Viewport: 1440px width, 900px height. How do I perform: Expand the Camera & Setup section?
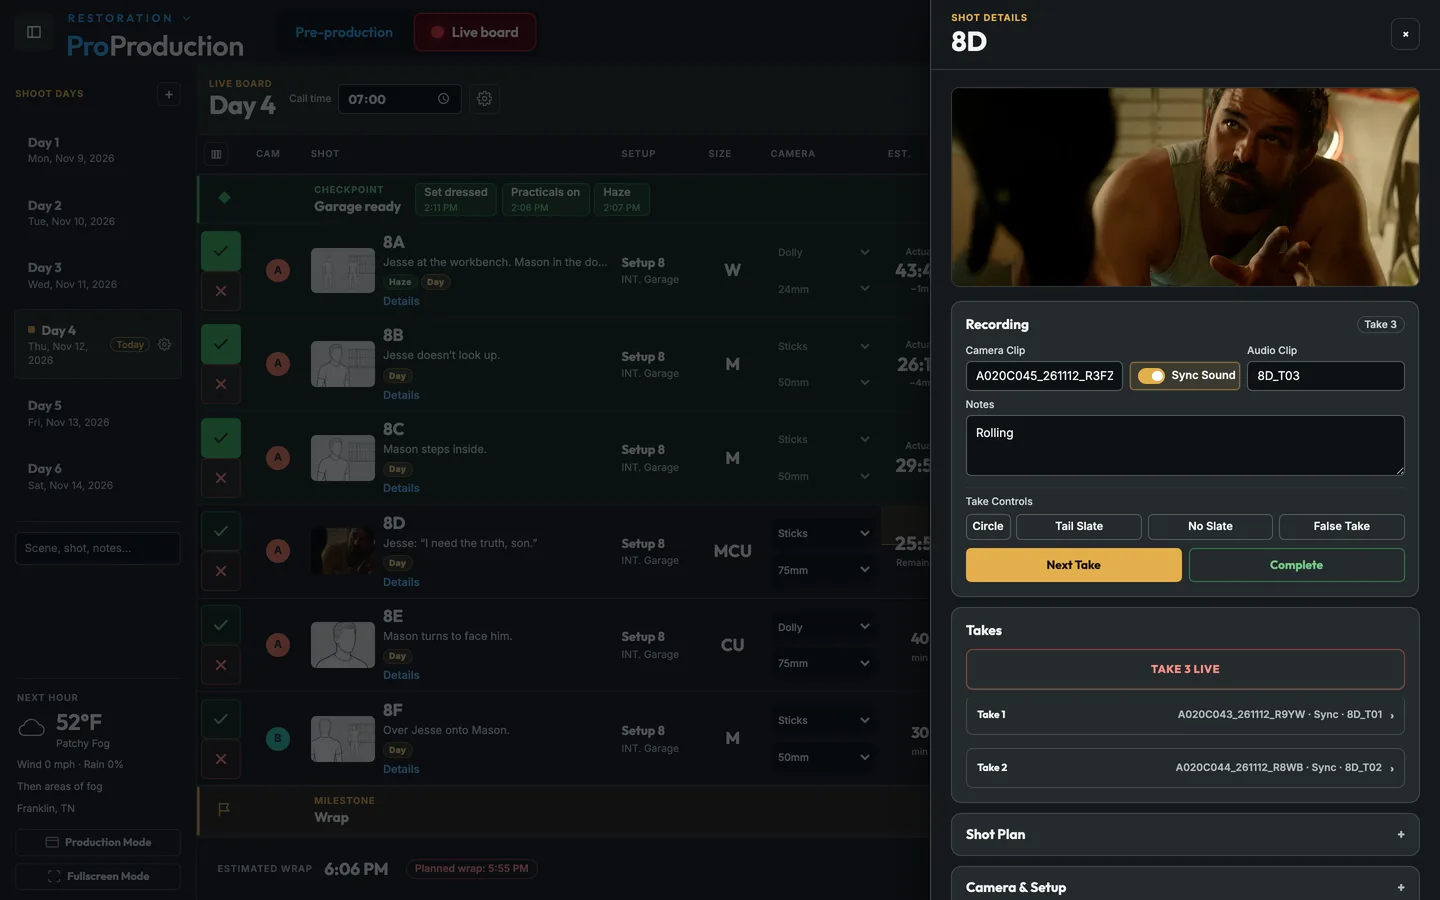coord(1185,887)
